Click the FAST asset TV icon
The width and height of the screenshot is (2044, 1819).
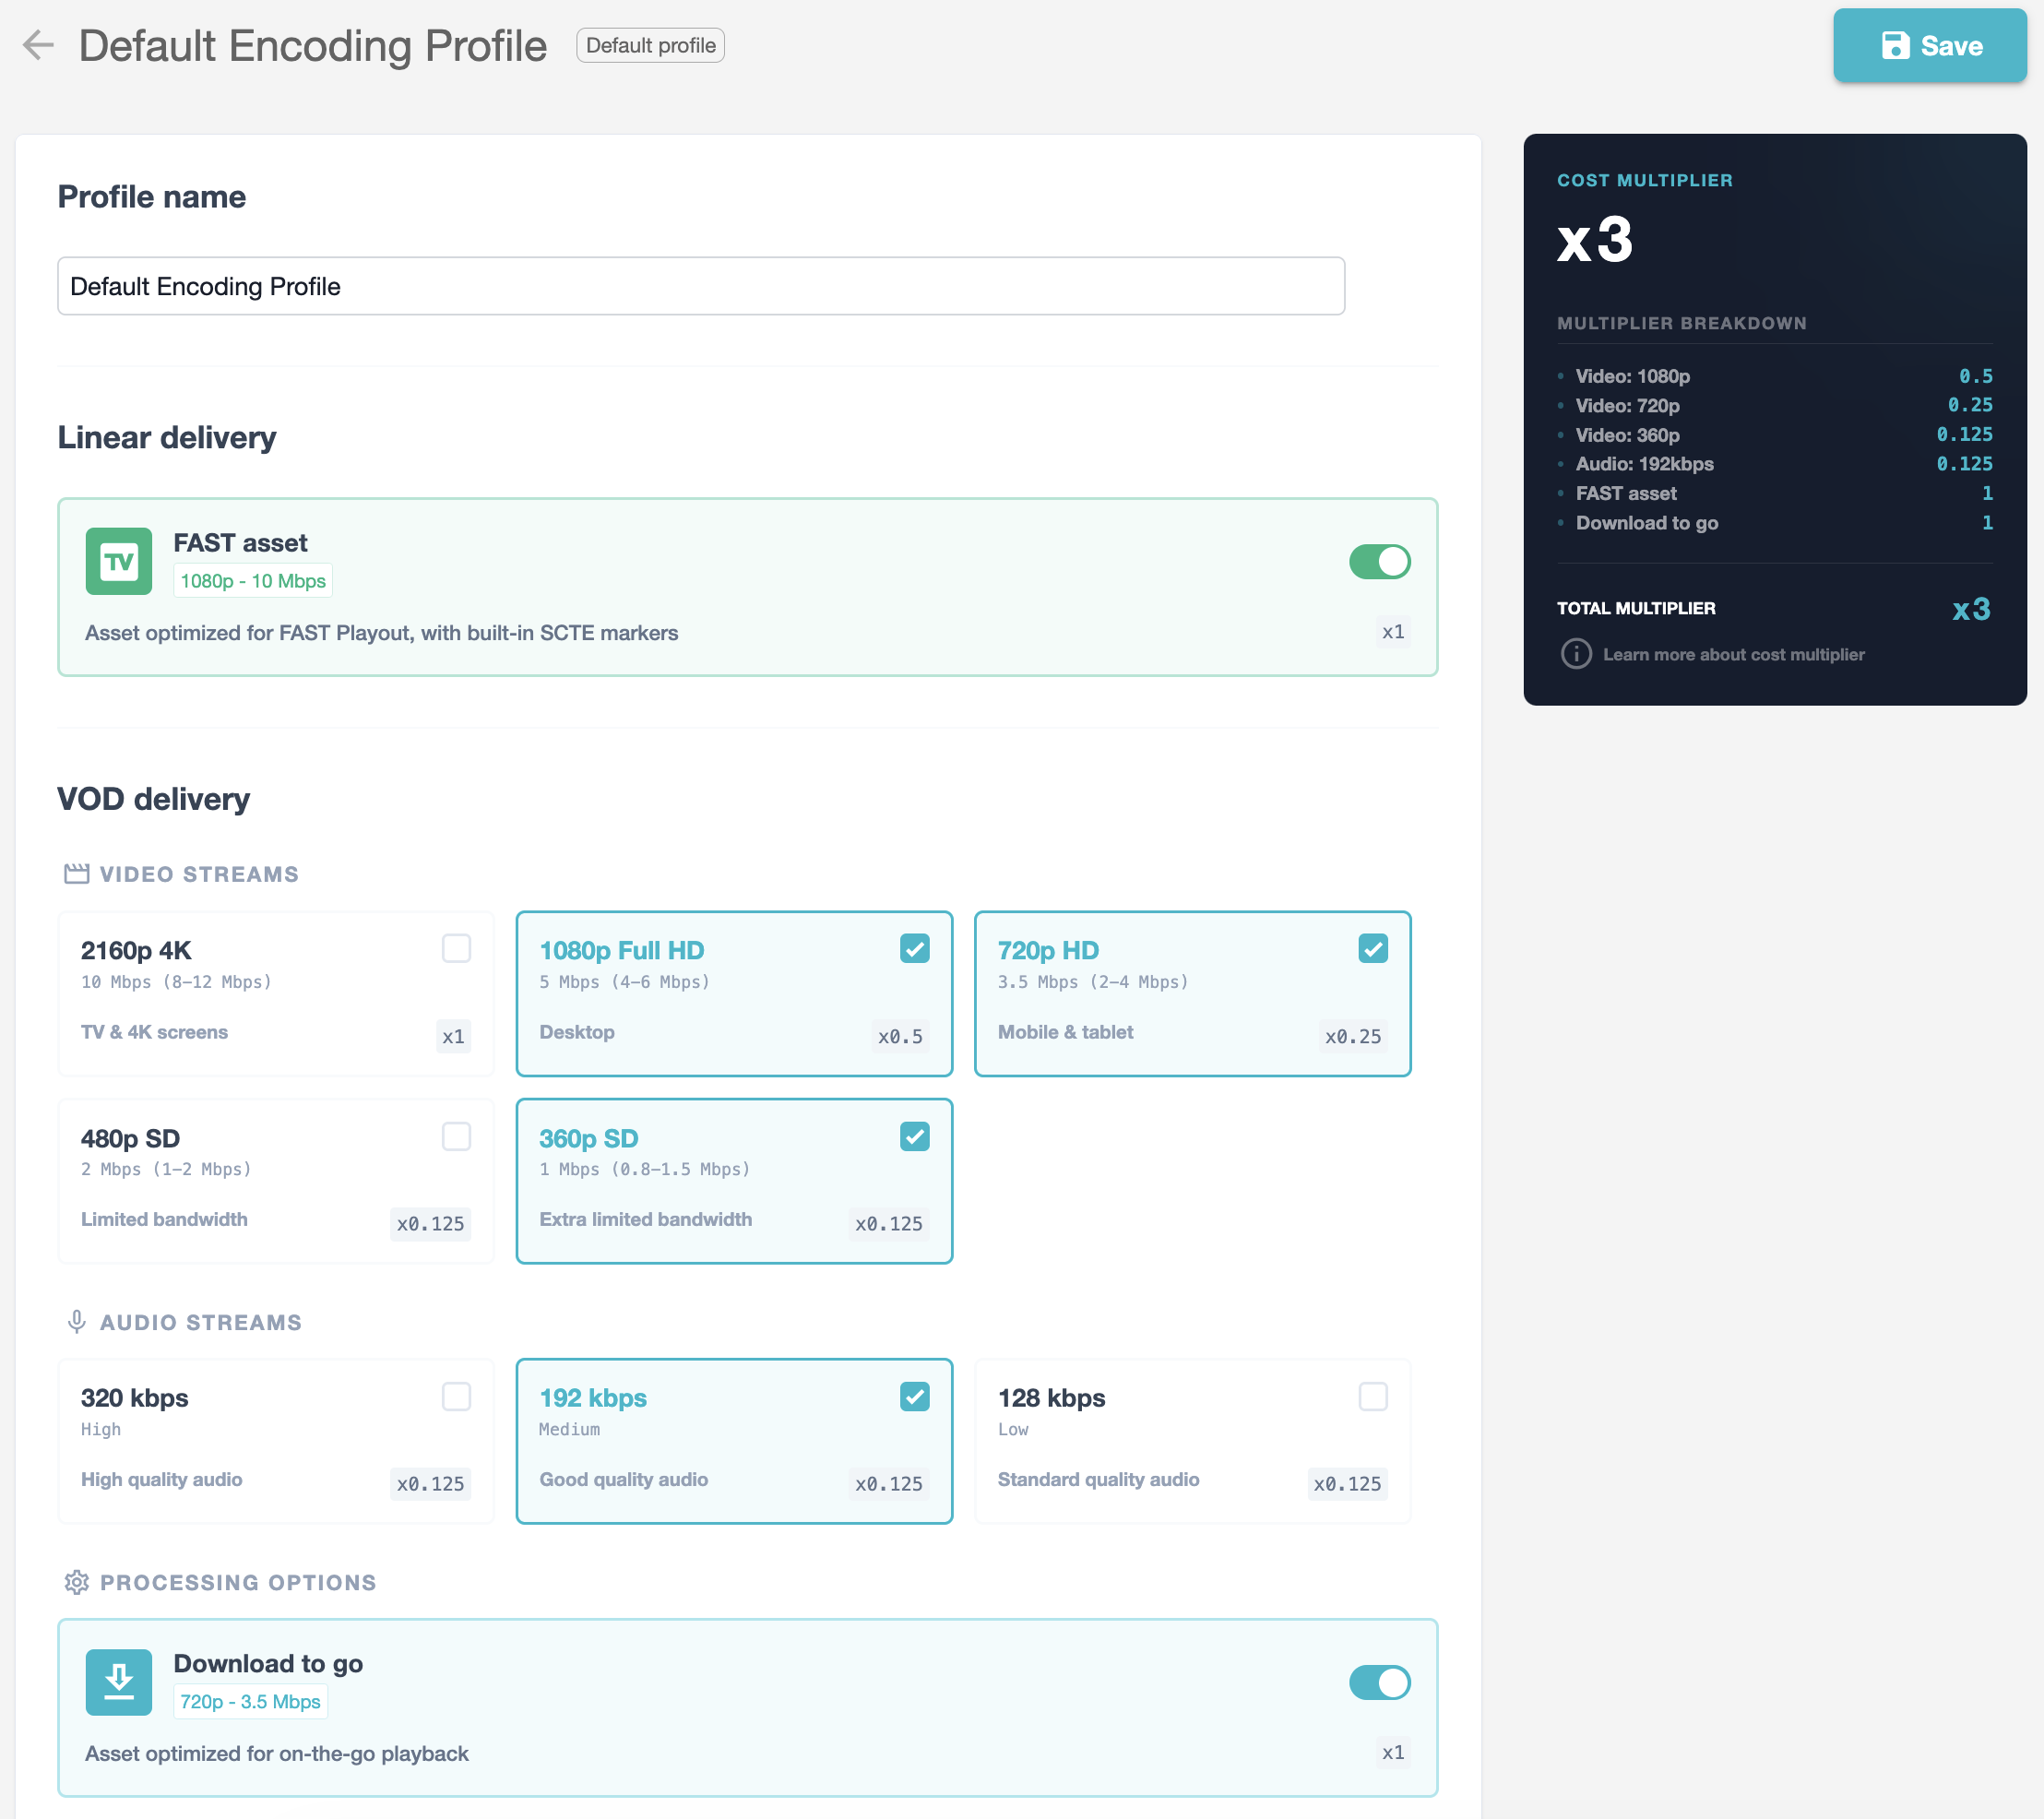click(119, 562)
